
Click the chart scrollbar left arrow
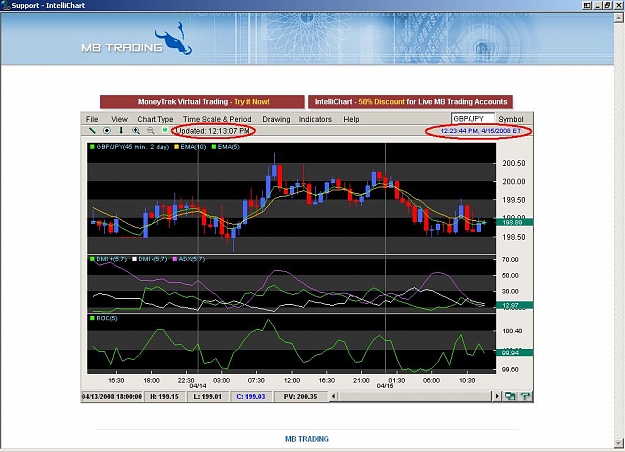[334, 396]
